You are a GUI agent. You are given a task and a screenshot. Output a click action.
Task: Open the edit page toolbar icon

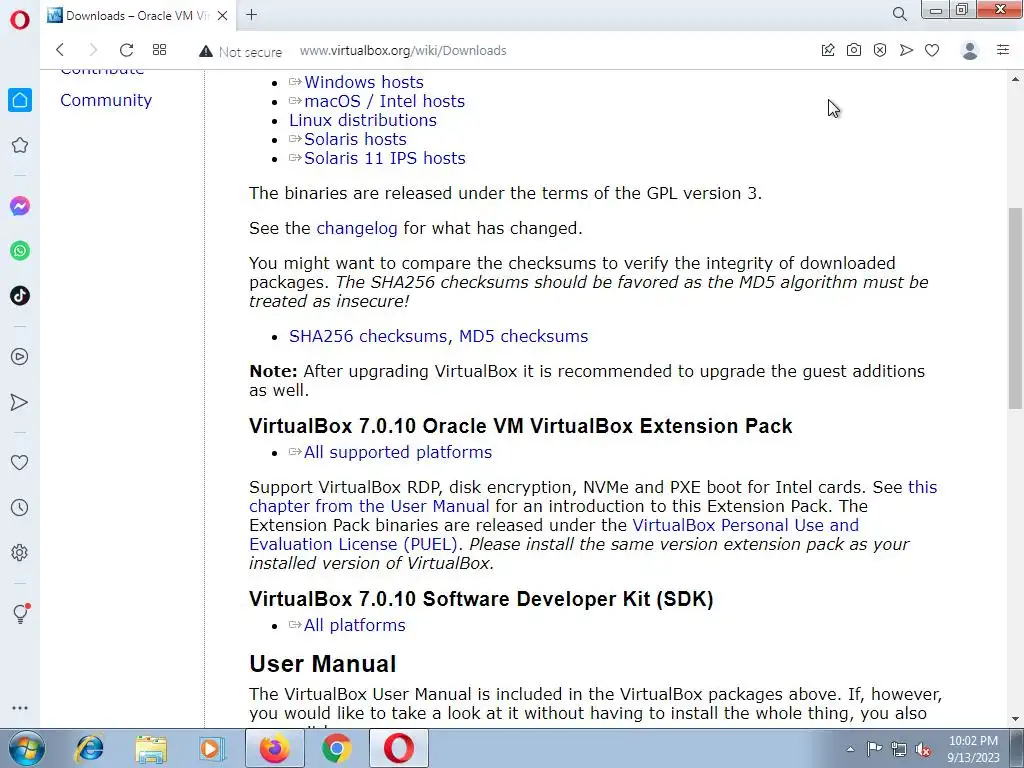(x=827, y=50)
